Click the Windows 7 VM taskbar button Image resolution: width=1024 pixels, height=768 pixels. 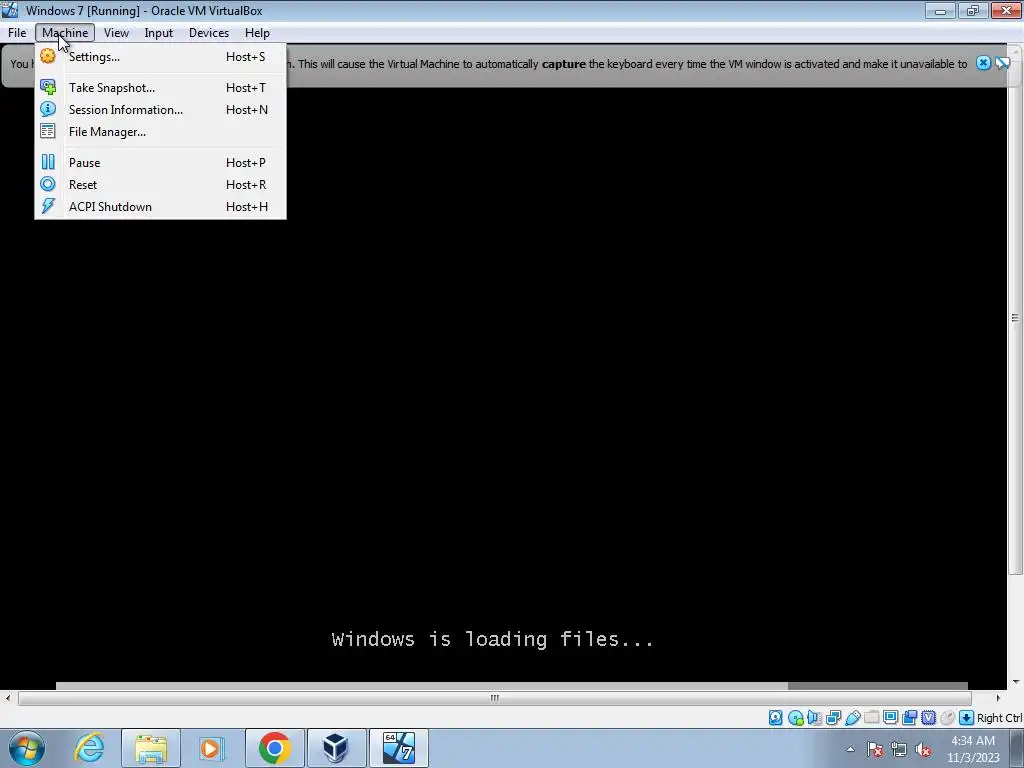(x=399, y=748)
